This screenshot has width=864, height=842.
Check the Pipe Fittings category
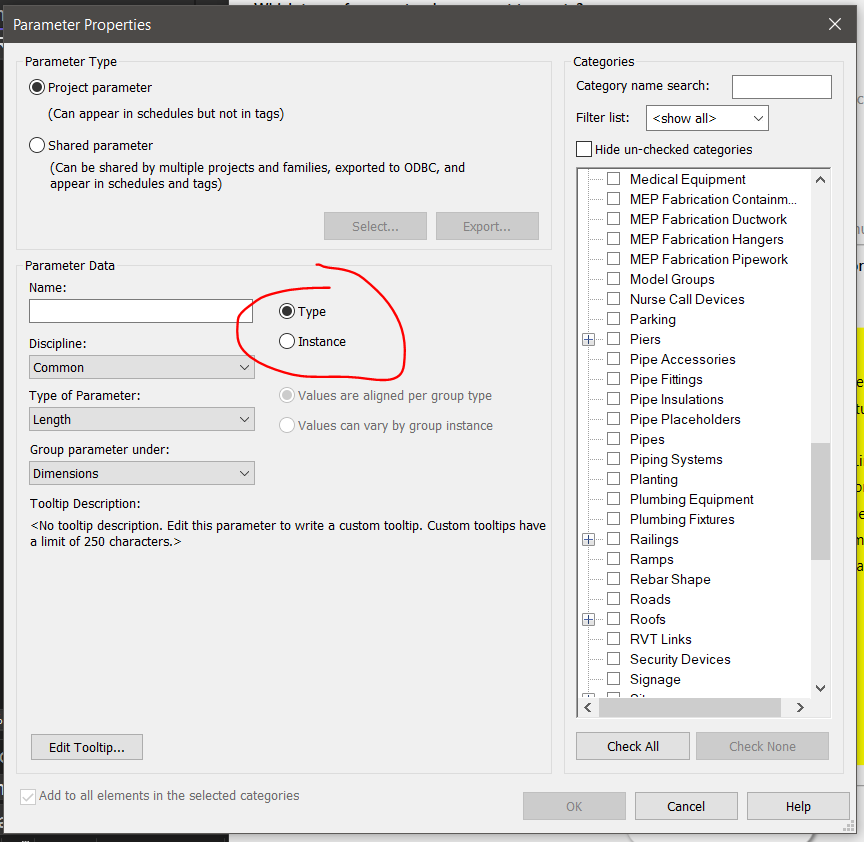(613, 379)
